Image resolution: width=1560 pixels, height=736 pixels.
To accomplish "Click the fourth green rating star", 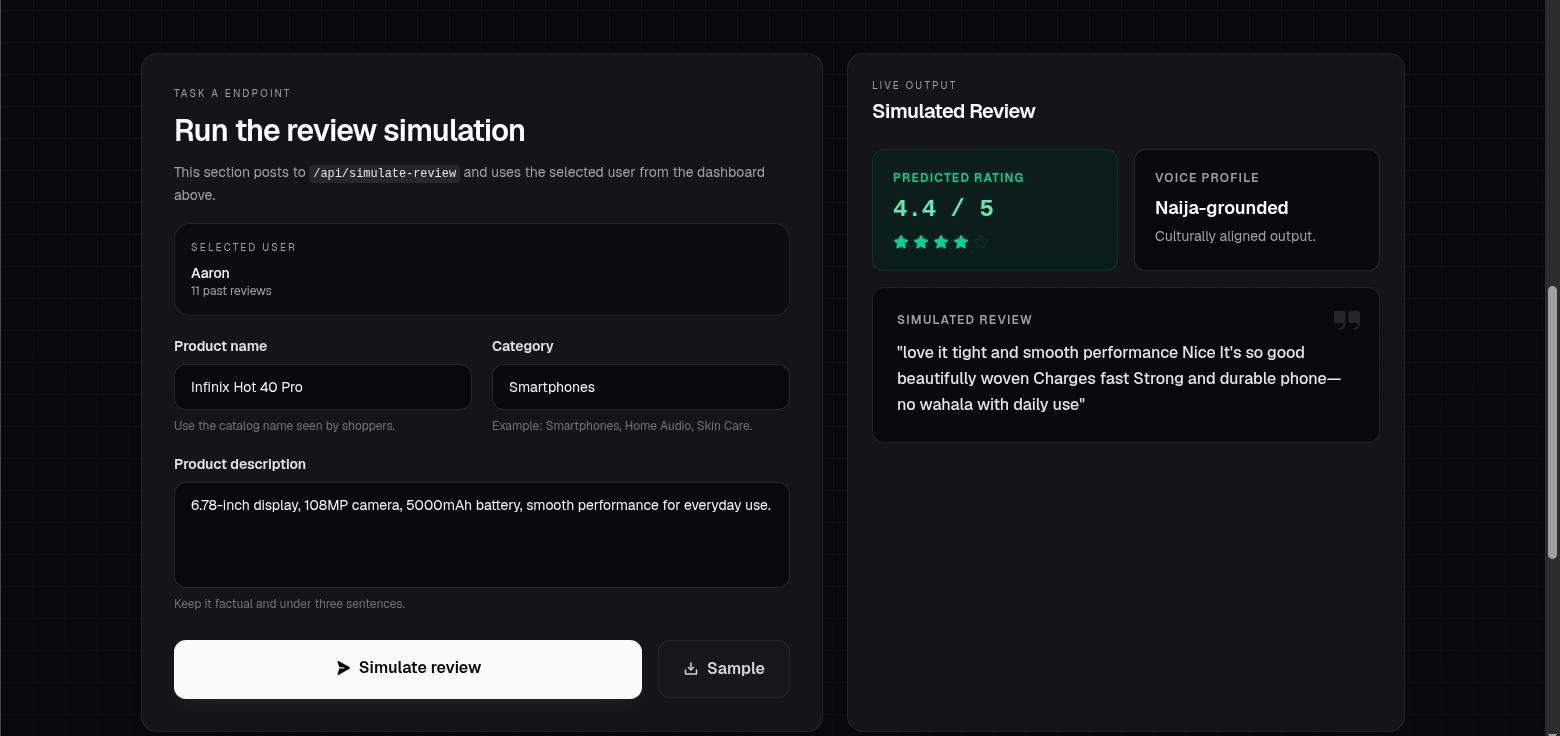I will point(961,242).
